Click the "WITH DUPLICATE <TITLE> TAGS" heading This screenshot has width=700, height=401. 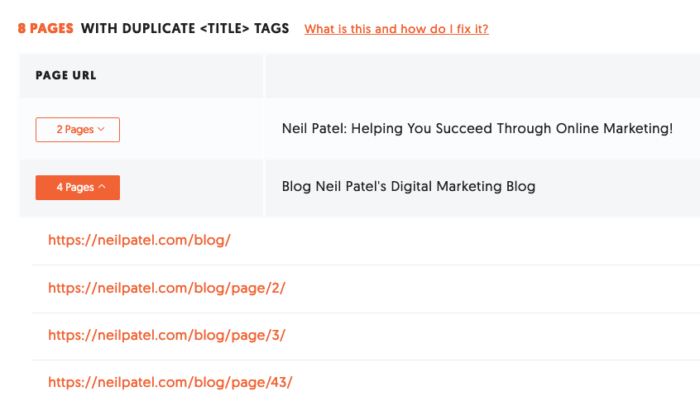pos(185,29)
